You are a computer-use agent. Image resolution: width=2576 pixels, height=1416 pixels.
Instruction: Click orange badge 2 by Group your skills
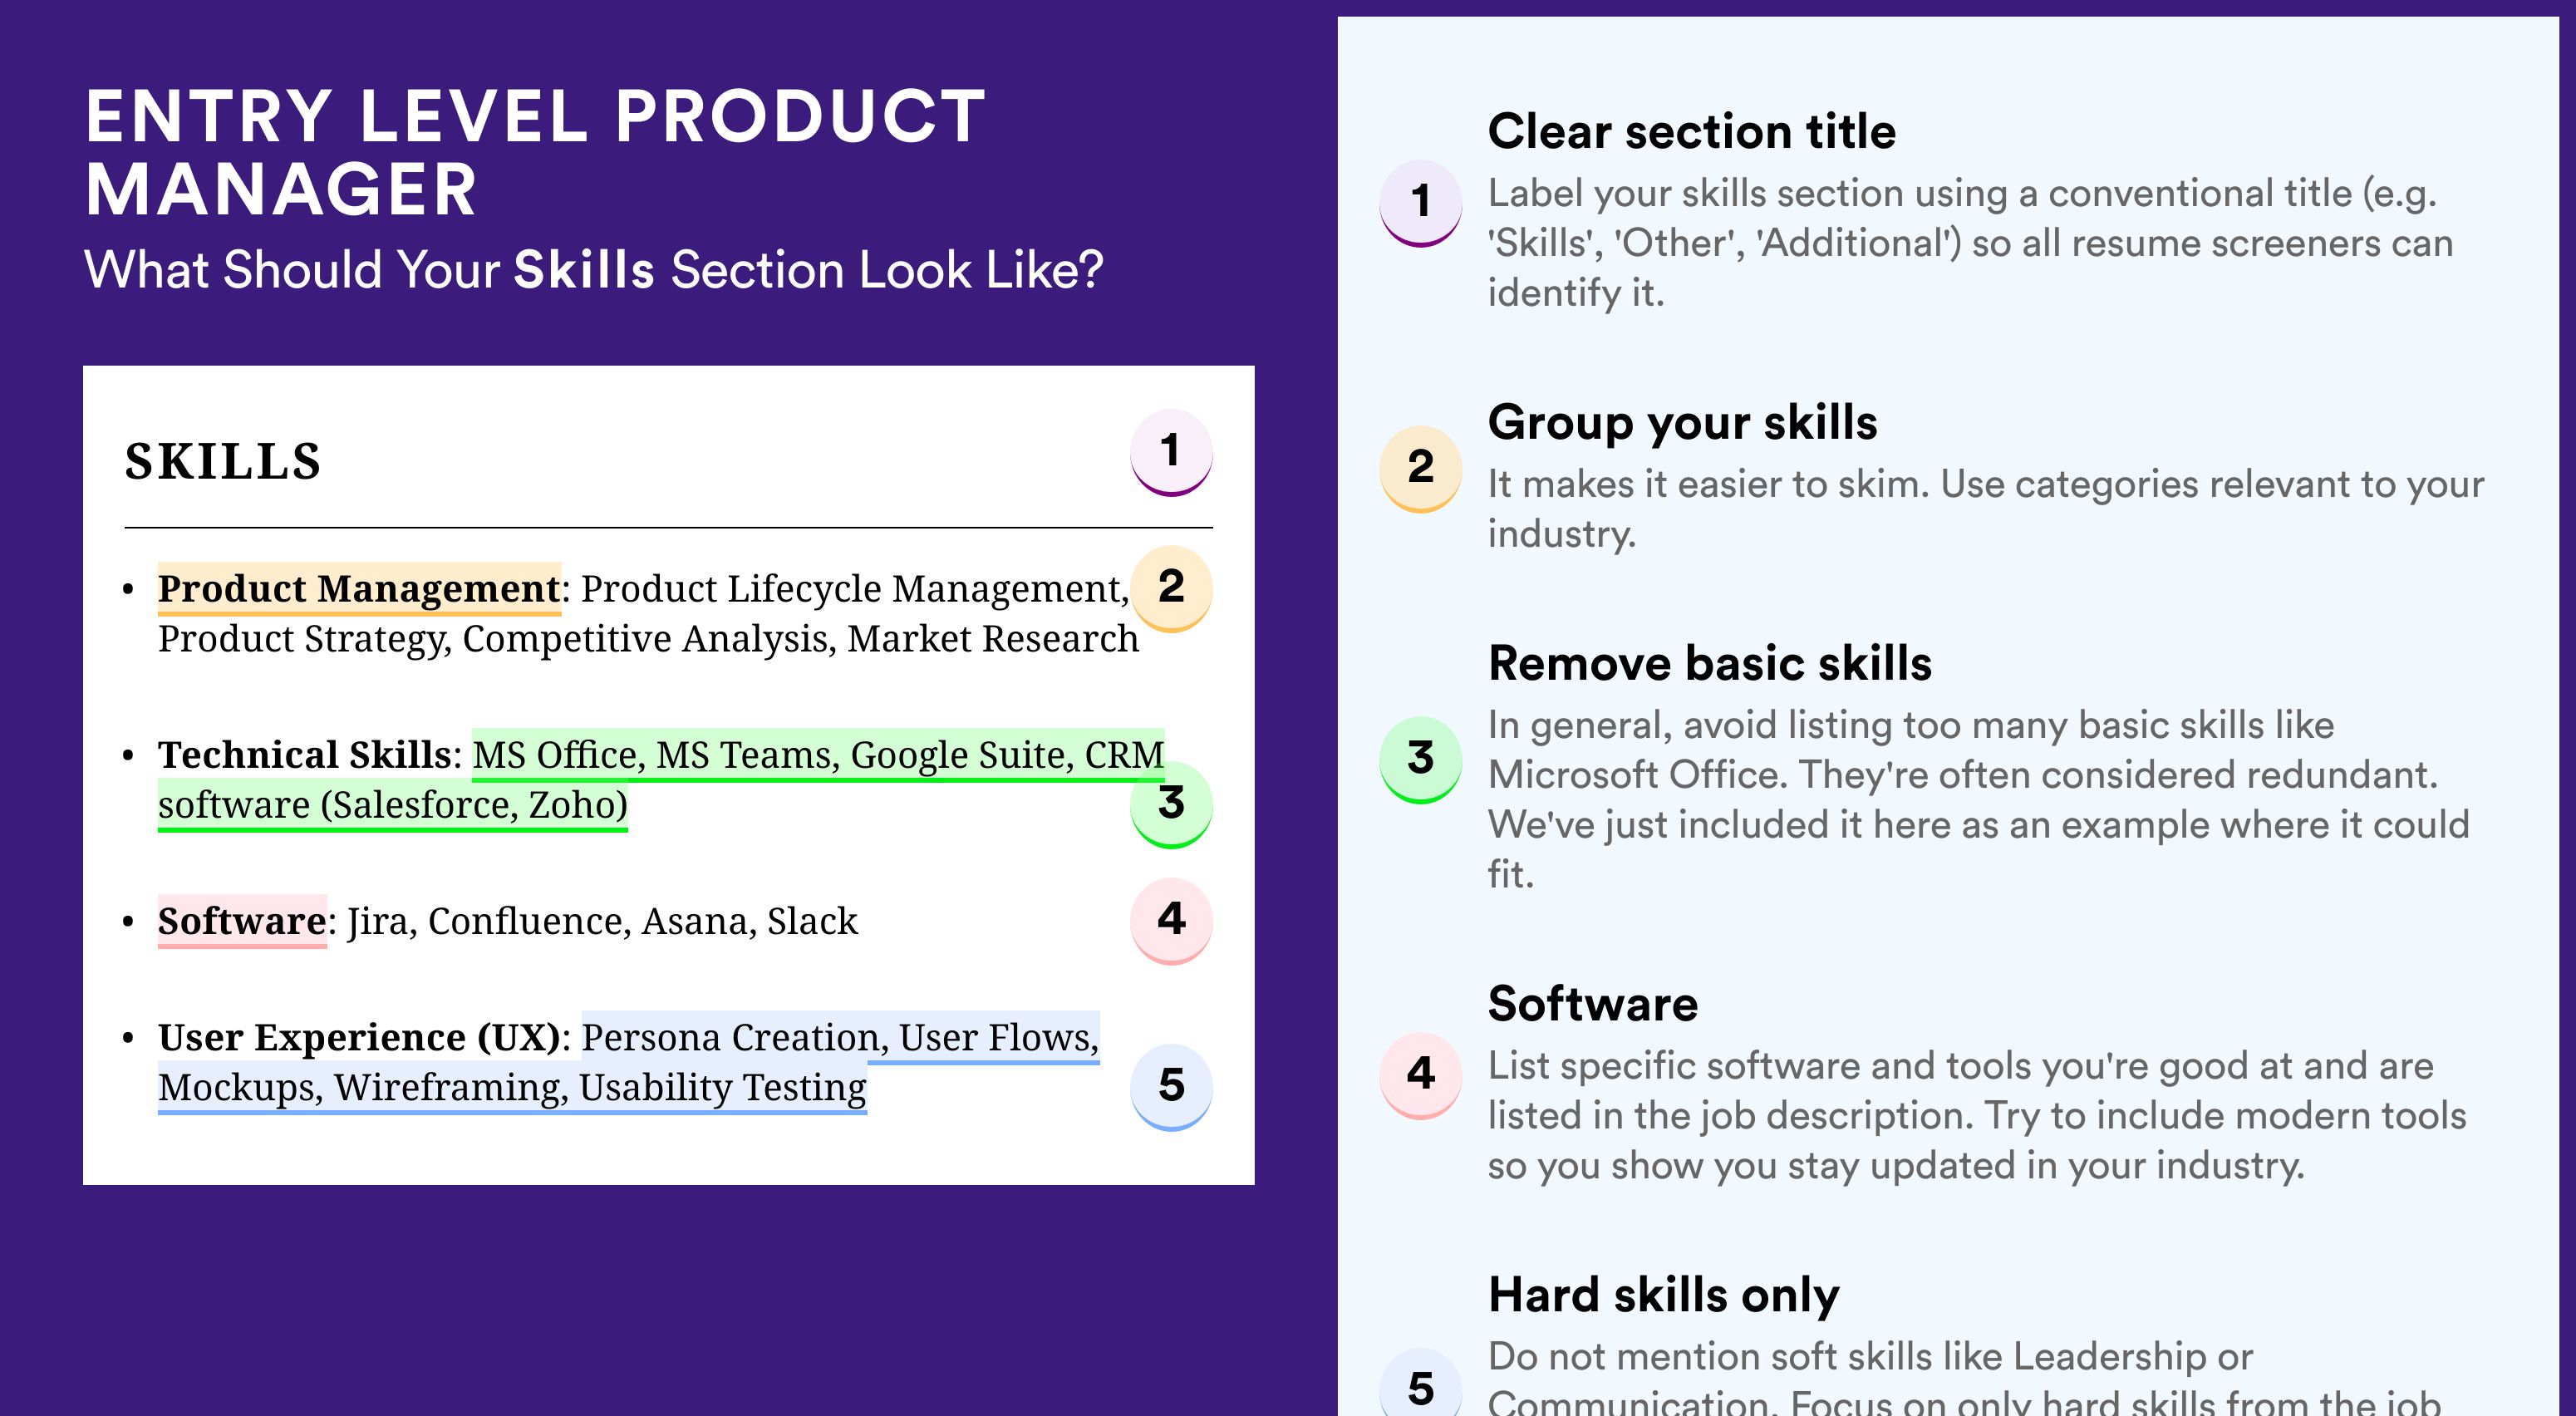coord(1421,469)
